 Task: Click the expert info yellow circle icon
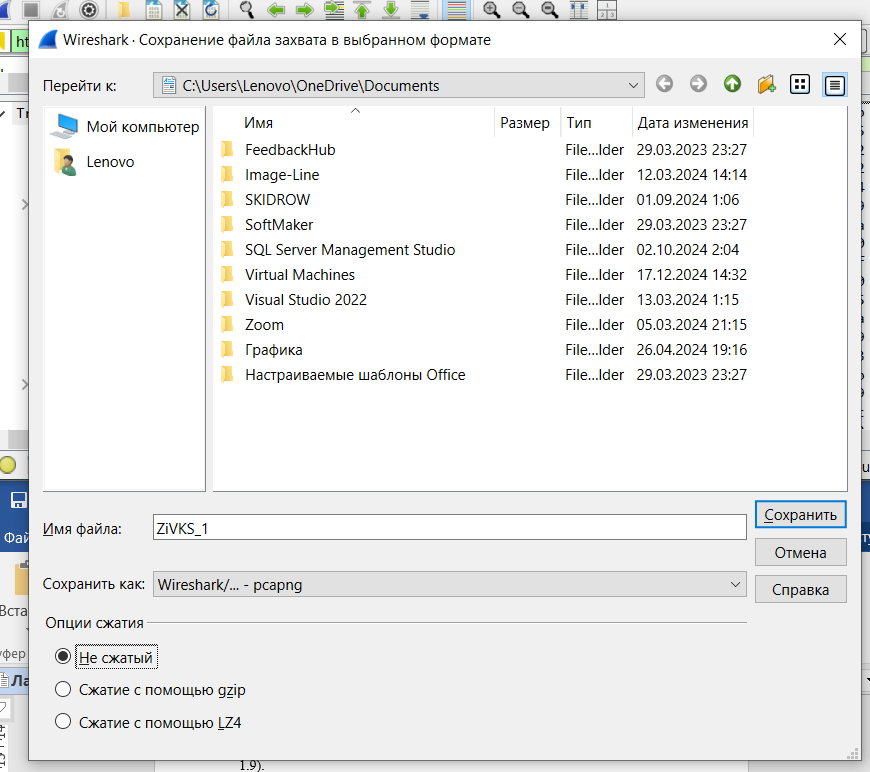point(7,465)
